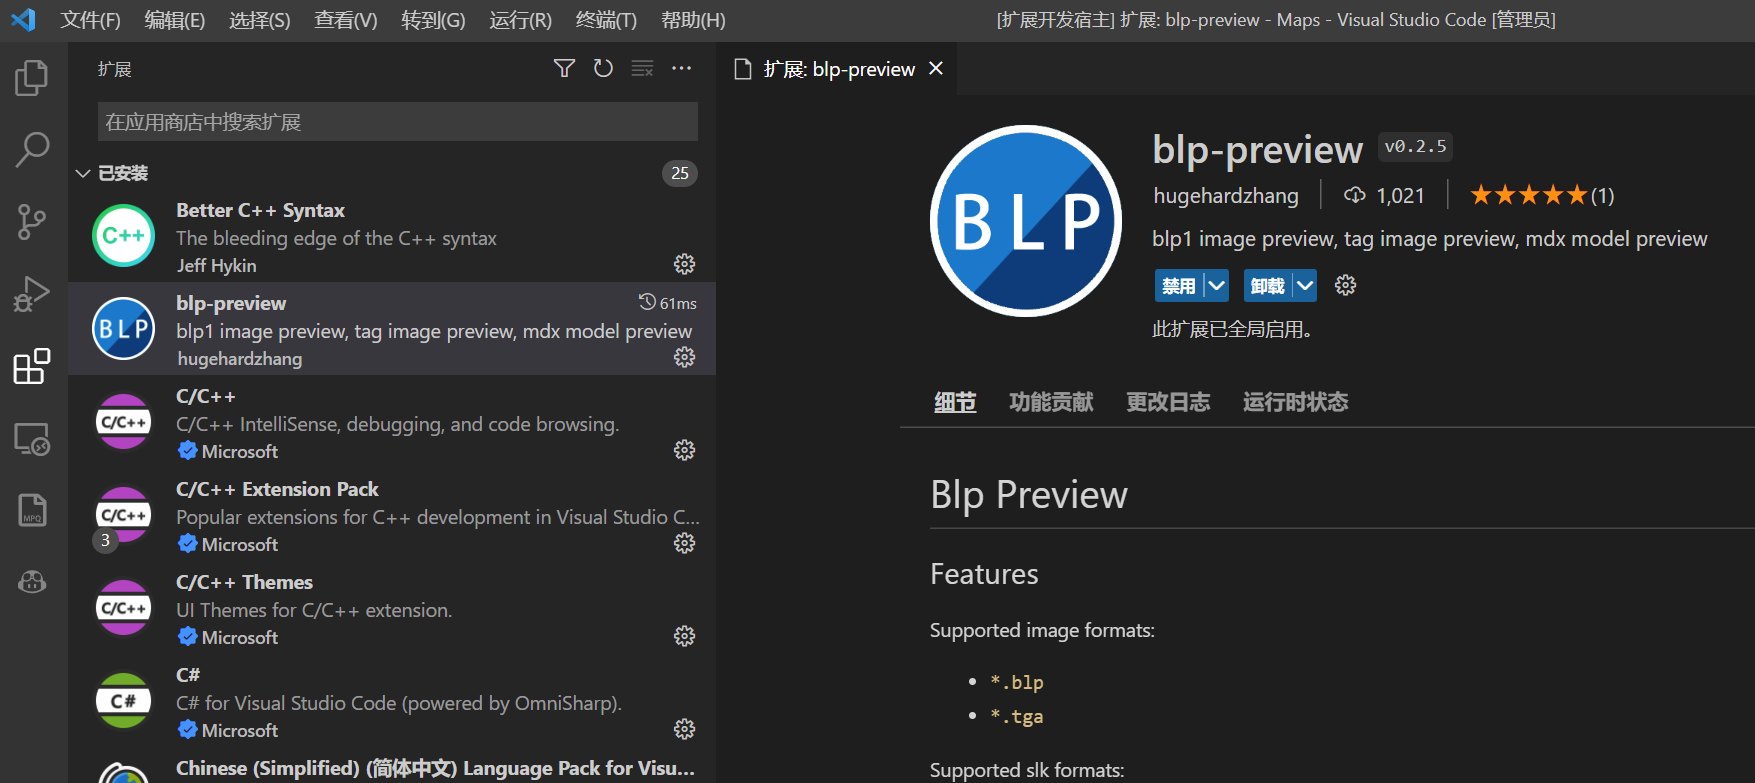Open the 运行(R) menu

click(520, 20)
